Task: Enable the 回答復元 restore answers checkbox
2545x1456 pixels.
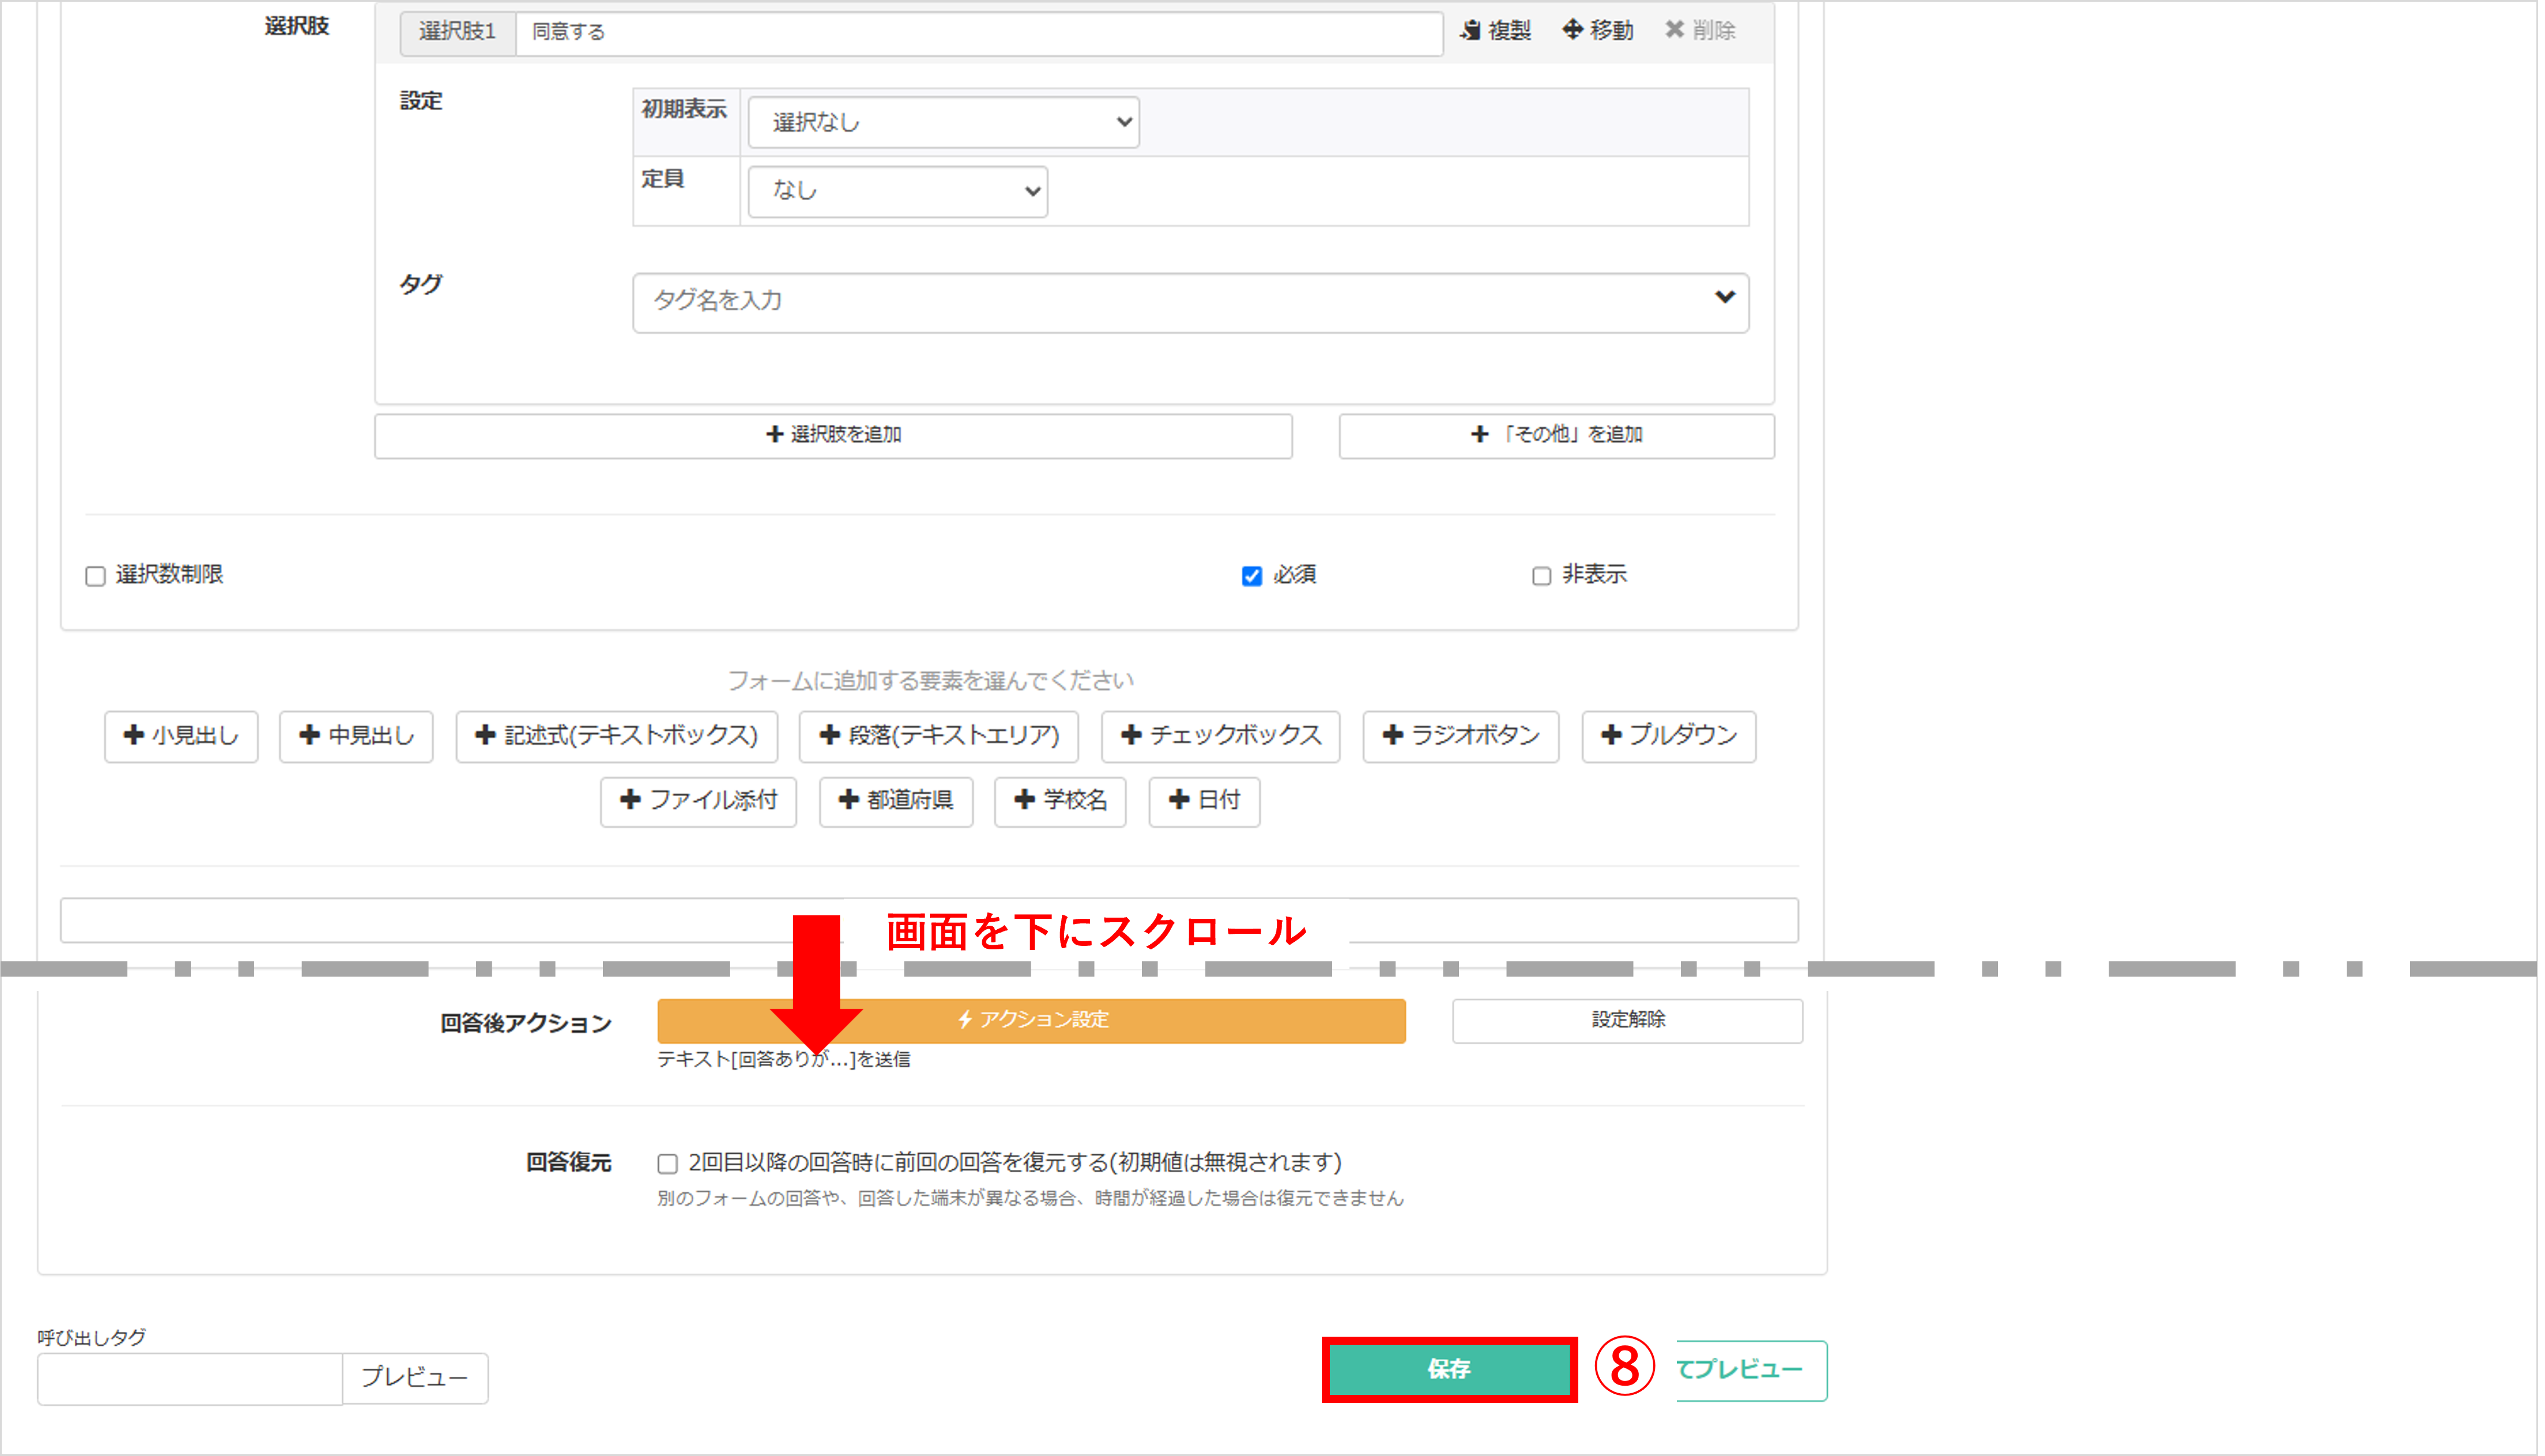Action: pyautogui.click(x=668, y=1163)
